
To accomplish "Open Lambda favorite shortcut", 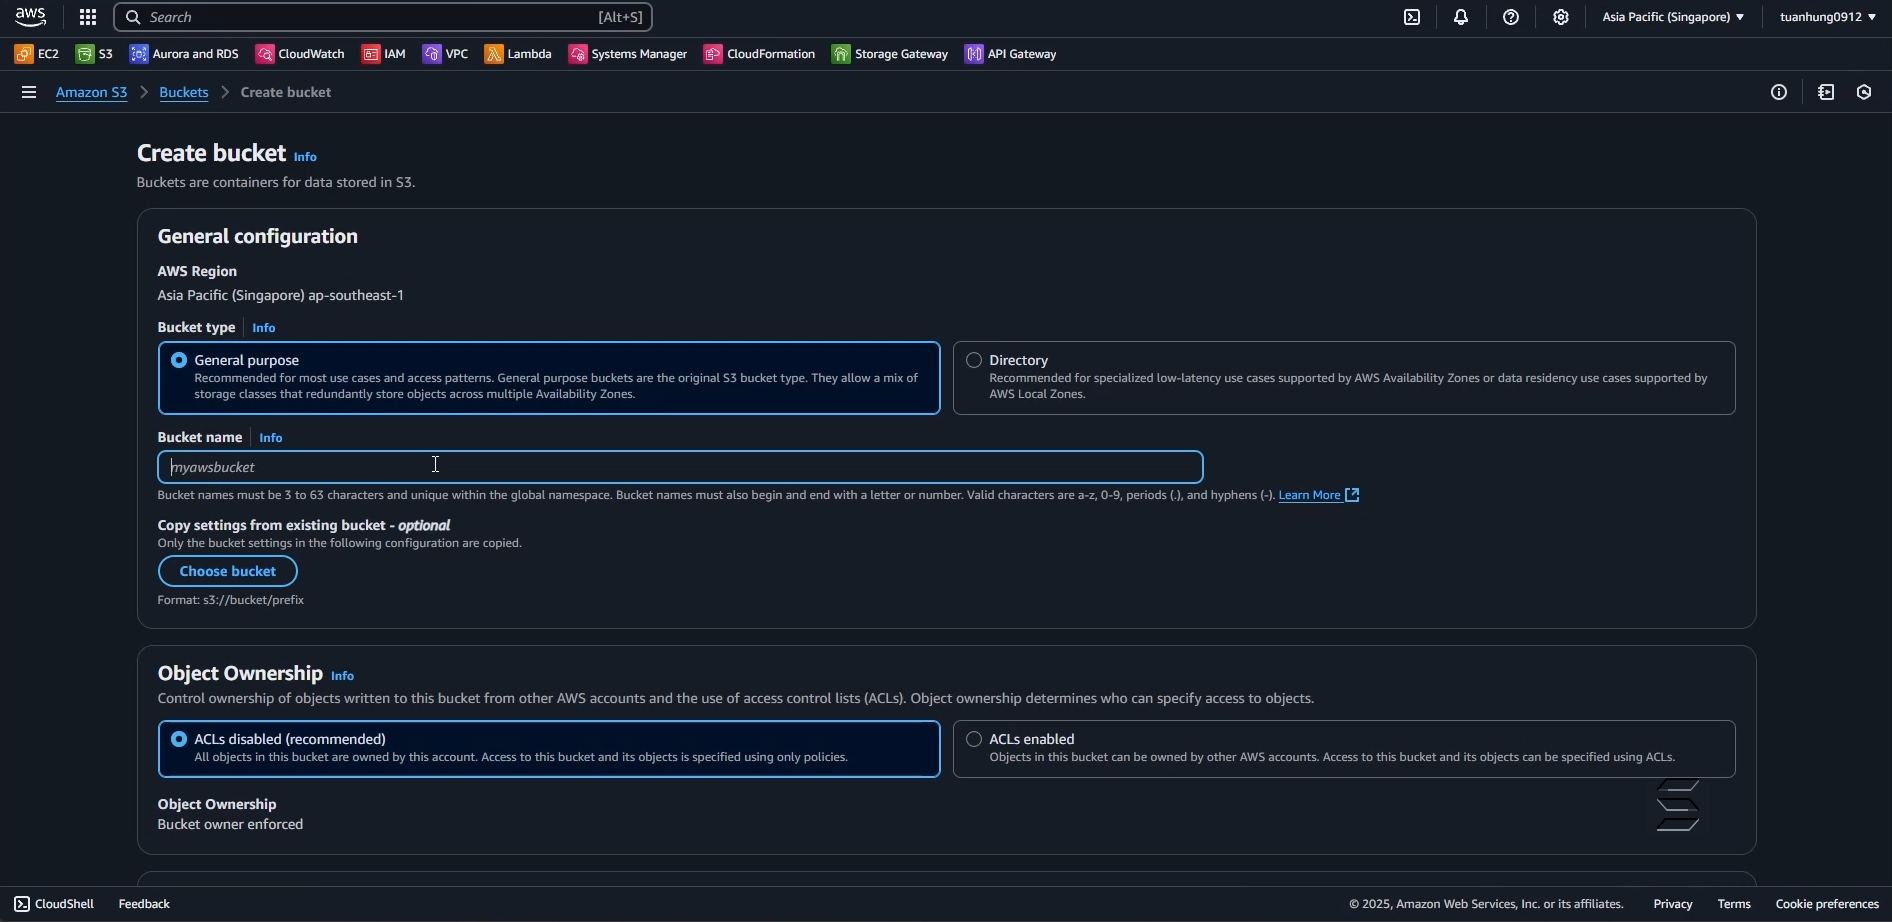I will pyautogui.click(x=519, y=54).
